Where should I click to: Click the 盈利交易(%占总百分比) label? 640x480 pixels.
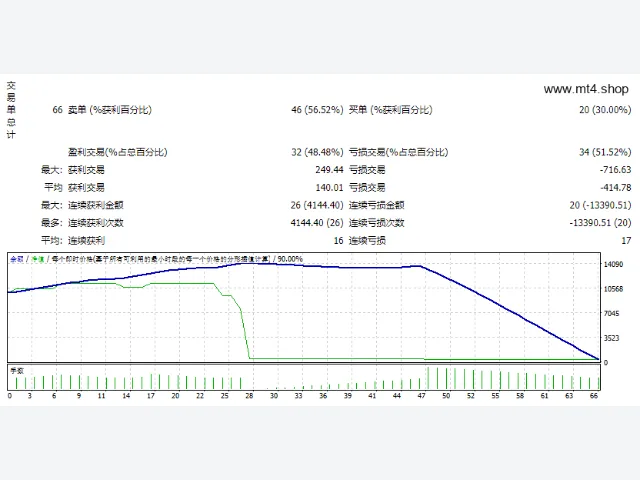click(x=118, y=152)
